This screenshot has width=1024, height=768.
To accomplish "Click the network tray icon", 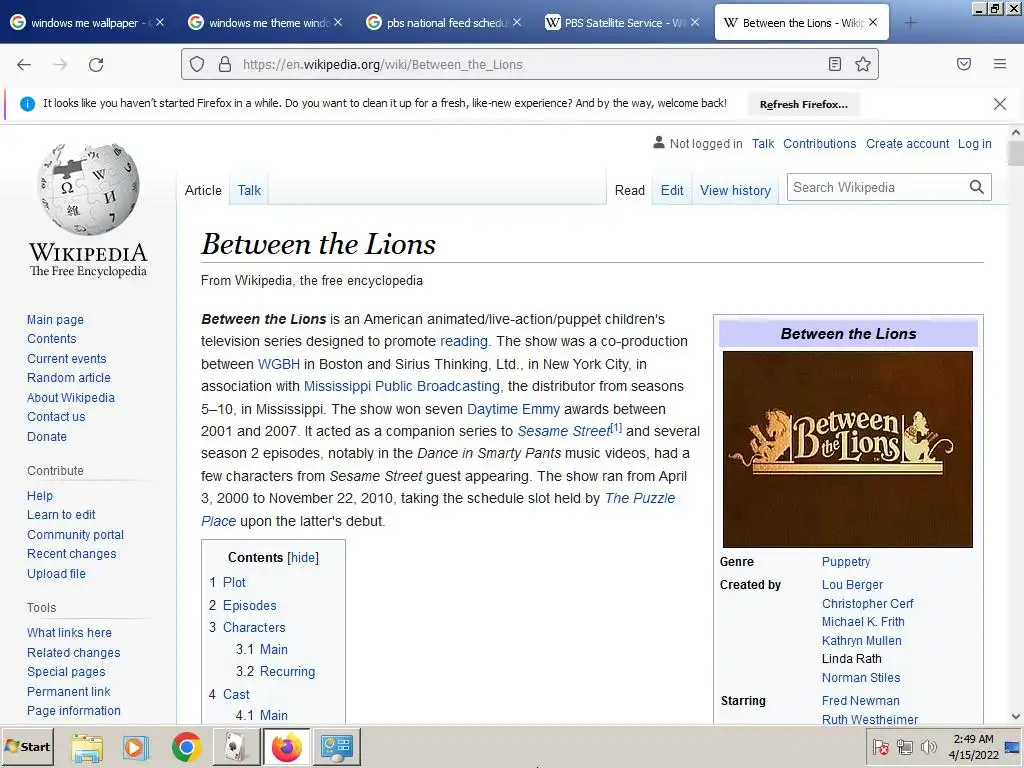I will (x=904, y=747).
